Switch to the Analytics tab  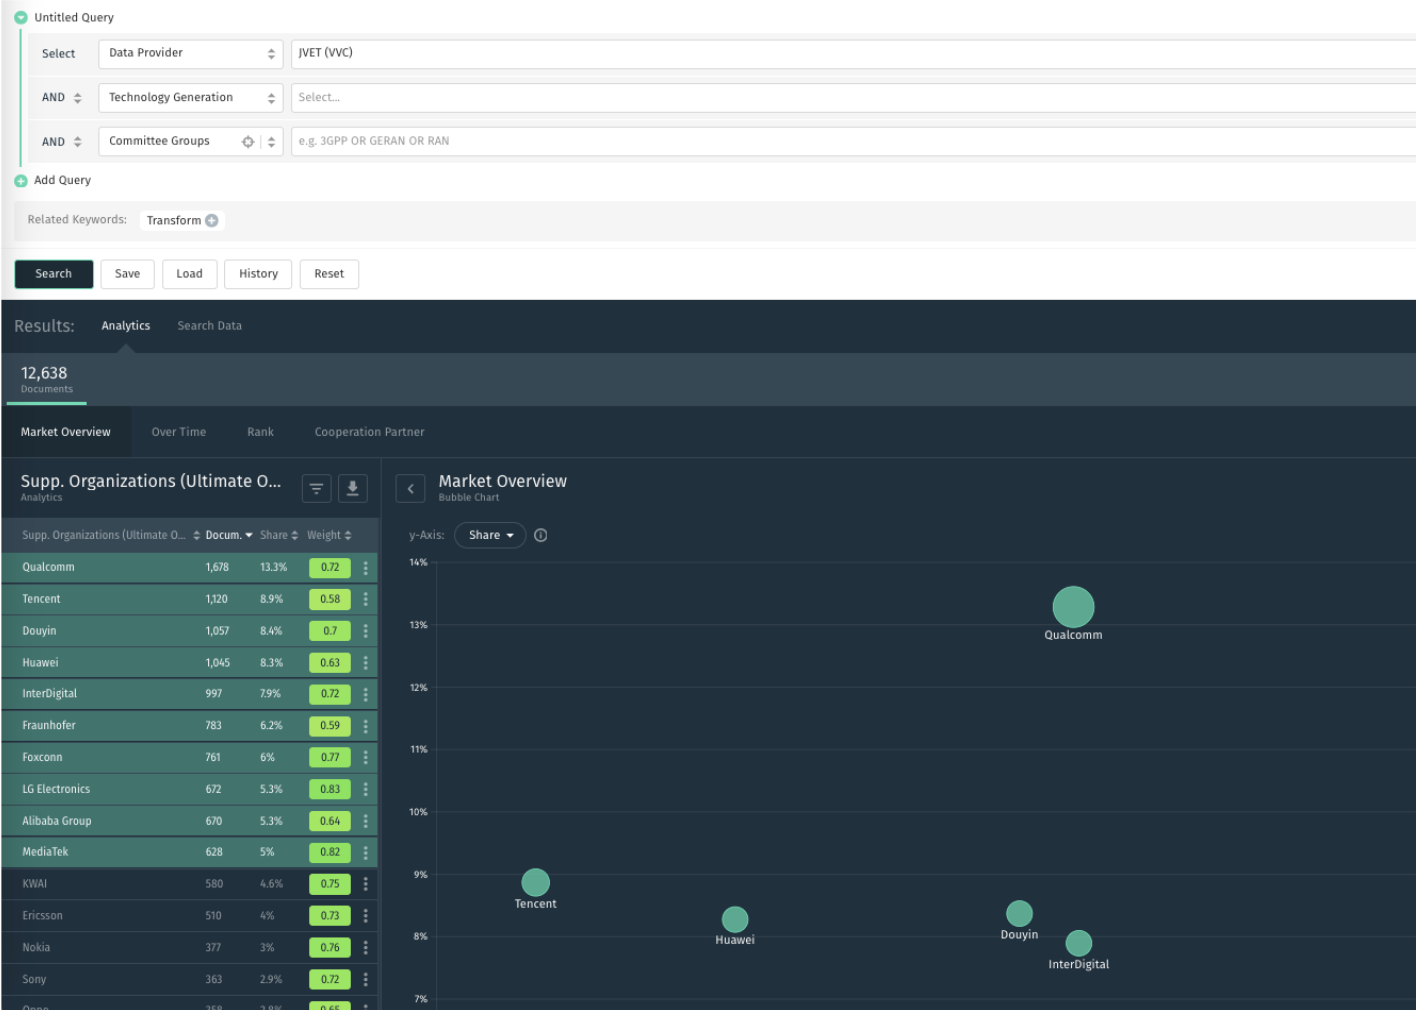[x=126, y=326]
